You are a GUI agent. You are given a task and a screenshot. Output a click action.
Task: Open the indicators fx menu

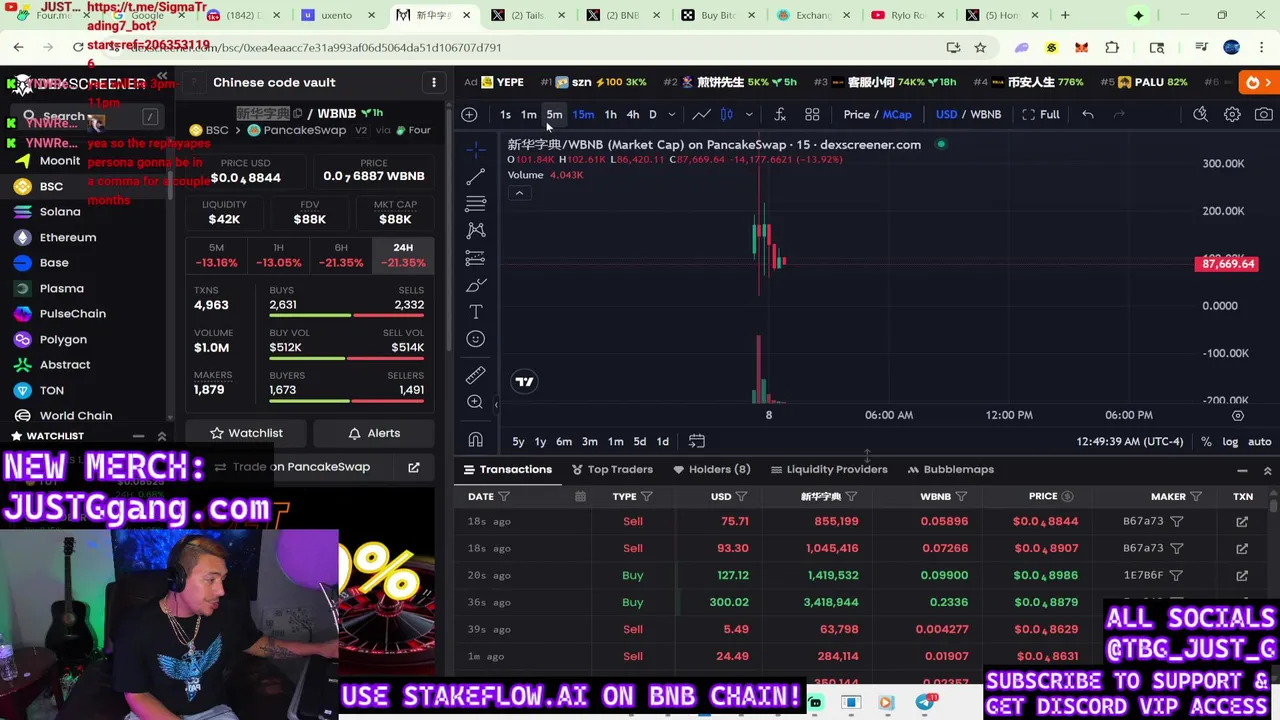[x=780, y=114]
